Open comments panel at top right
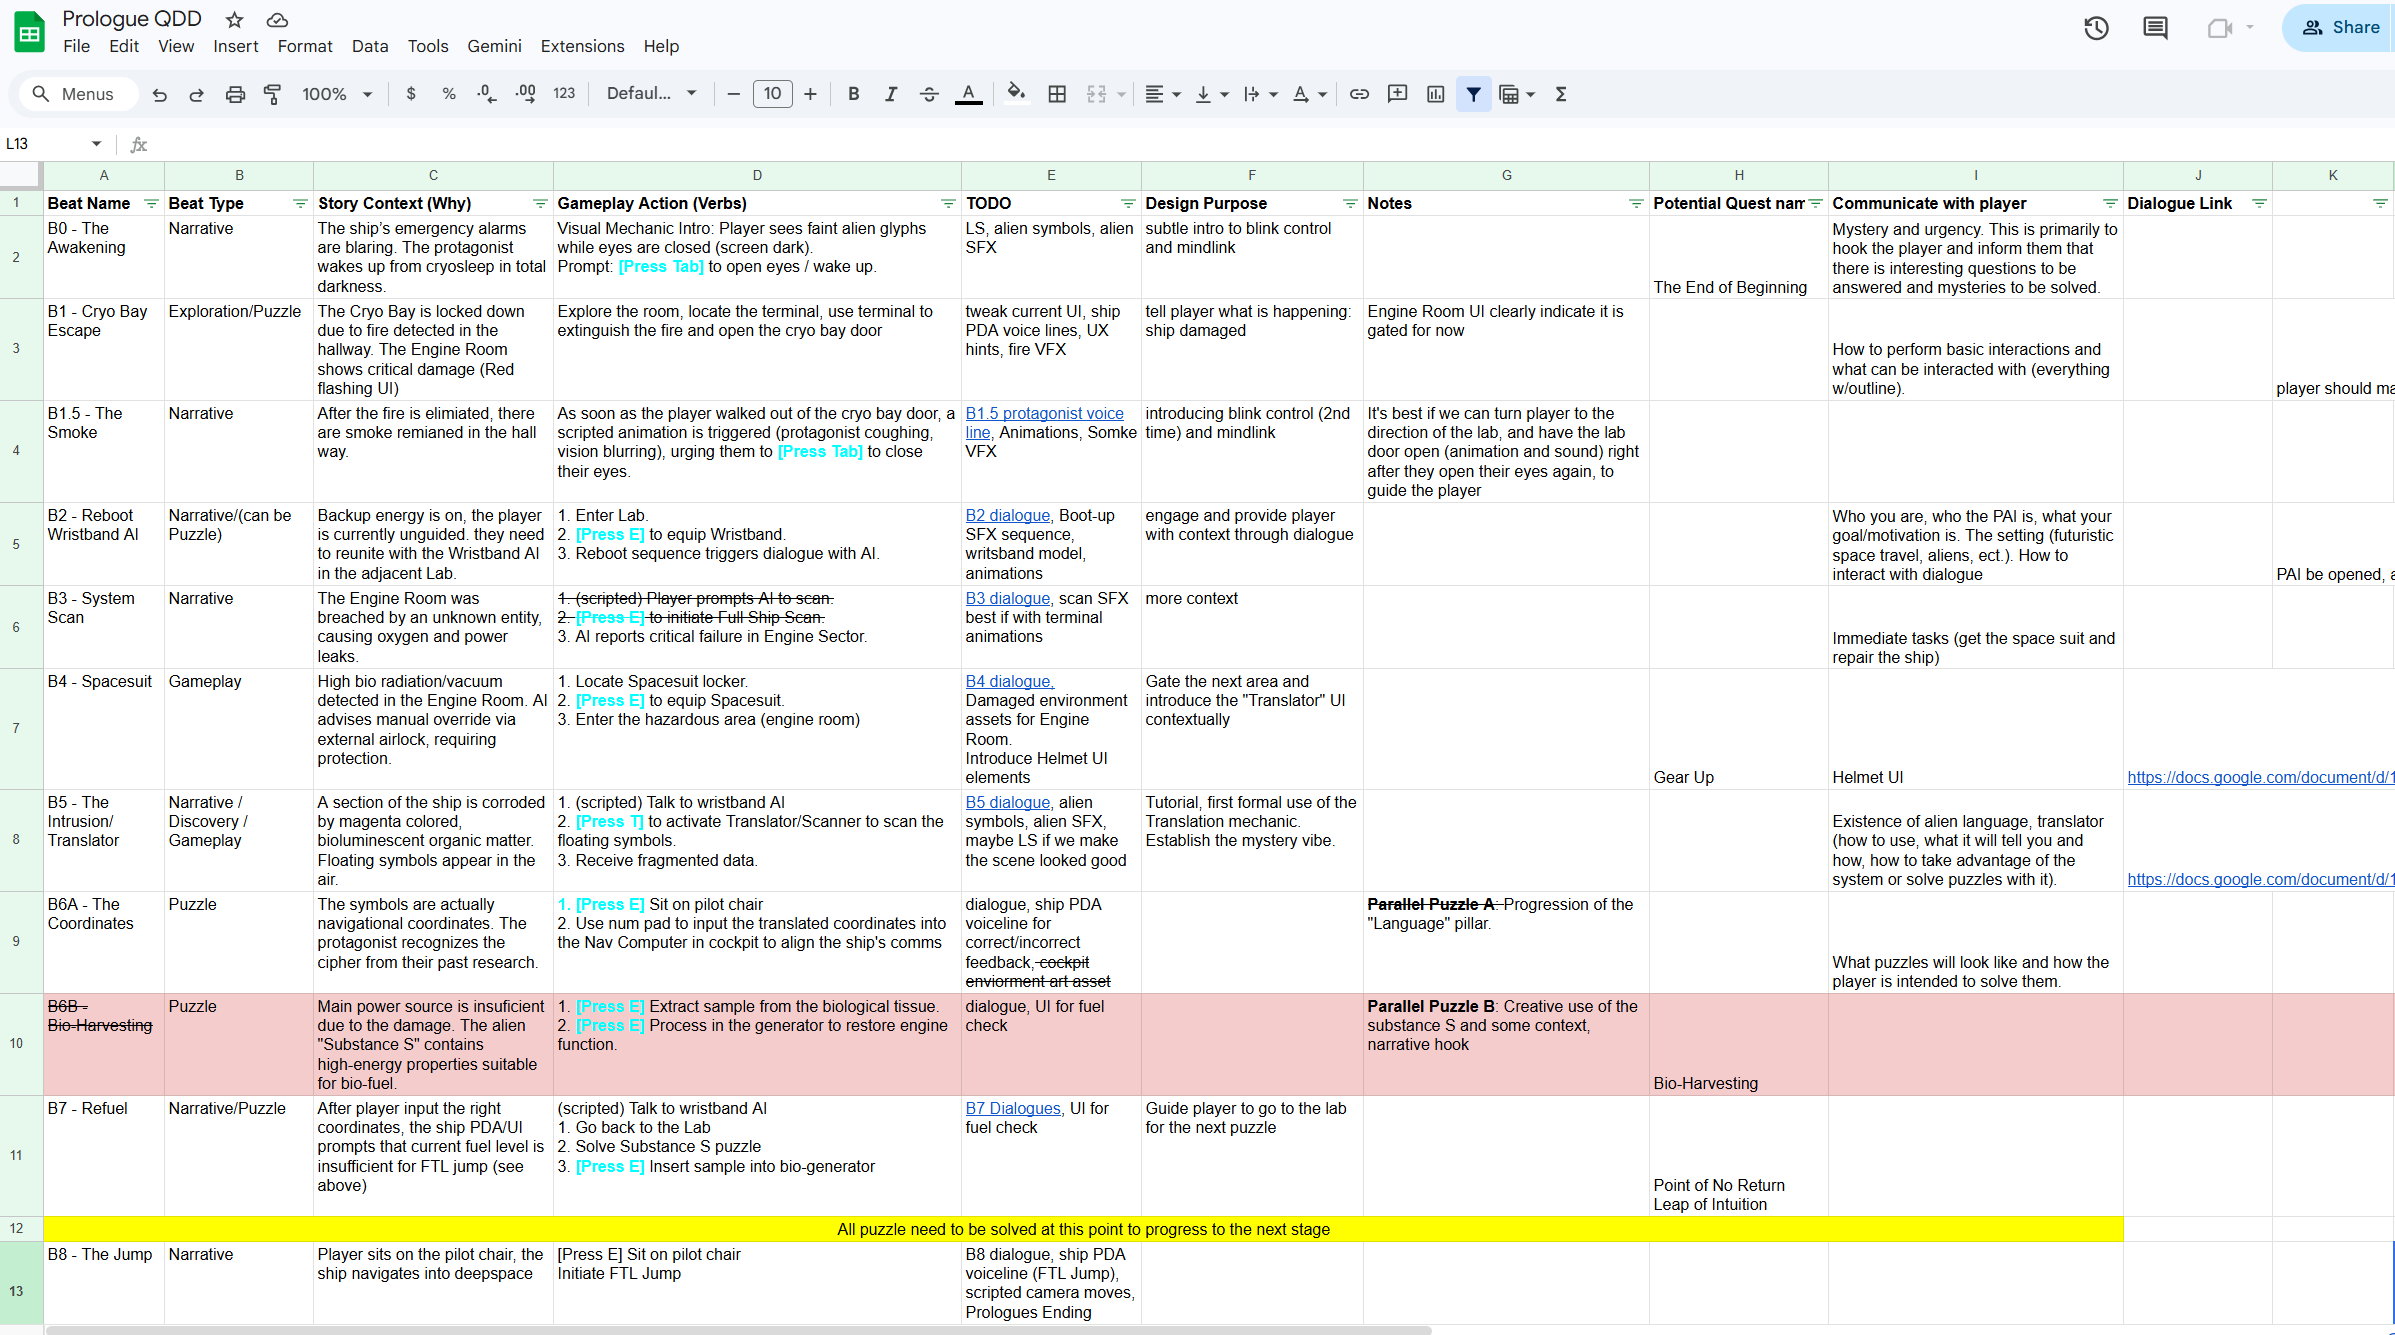The image size is (2395, 1335). point(2156,28)
